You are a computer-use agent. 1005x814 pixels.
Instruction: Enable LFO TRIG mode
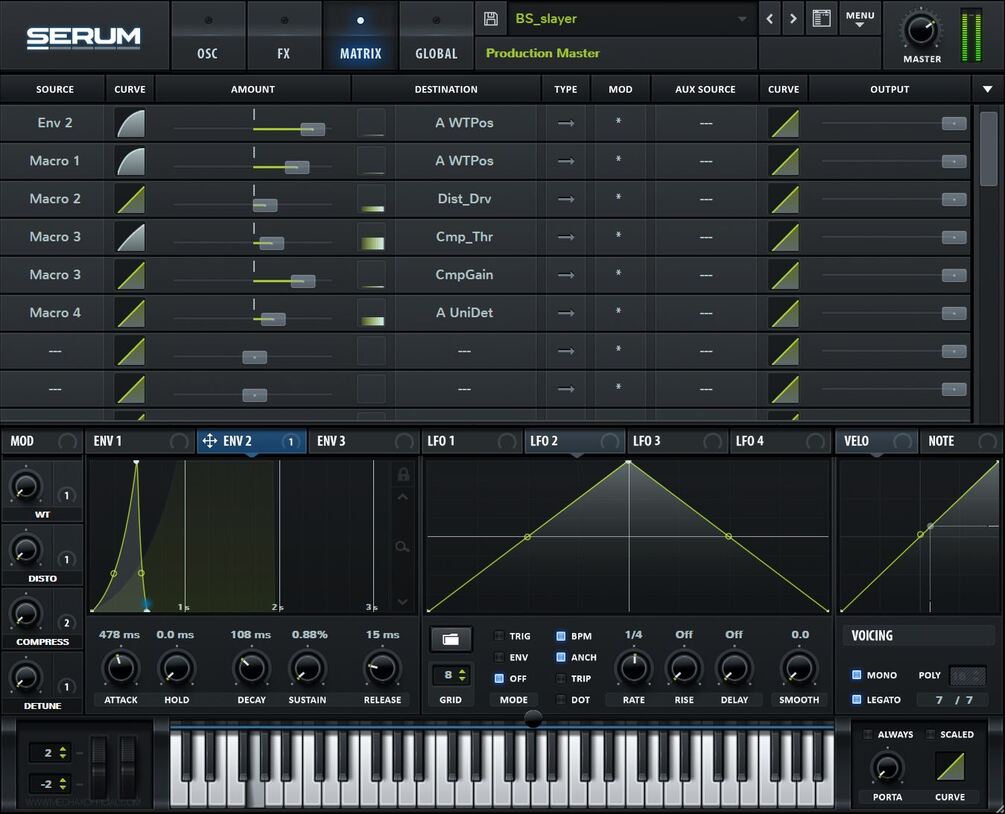tap(499, 636)
